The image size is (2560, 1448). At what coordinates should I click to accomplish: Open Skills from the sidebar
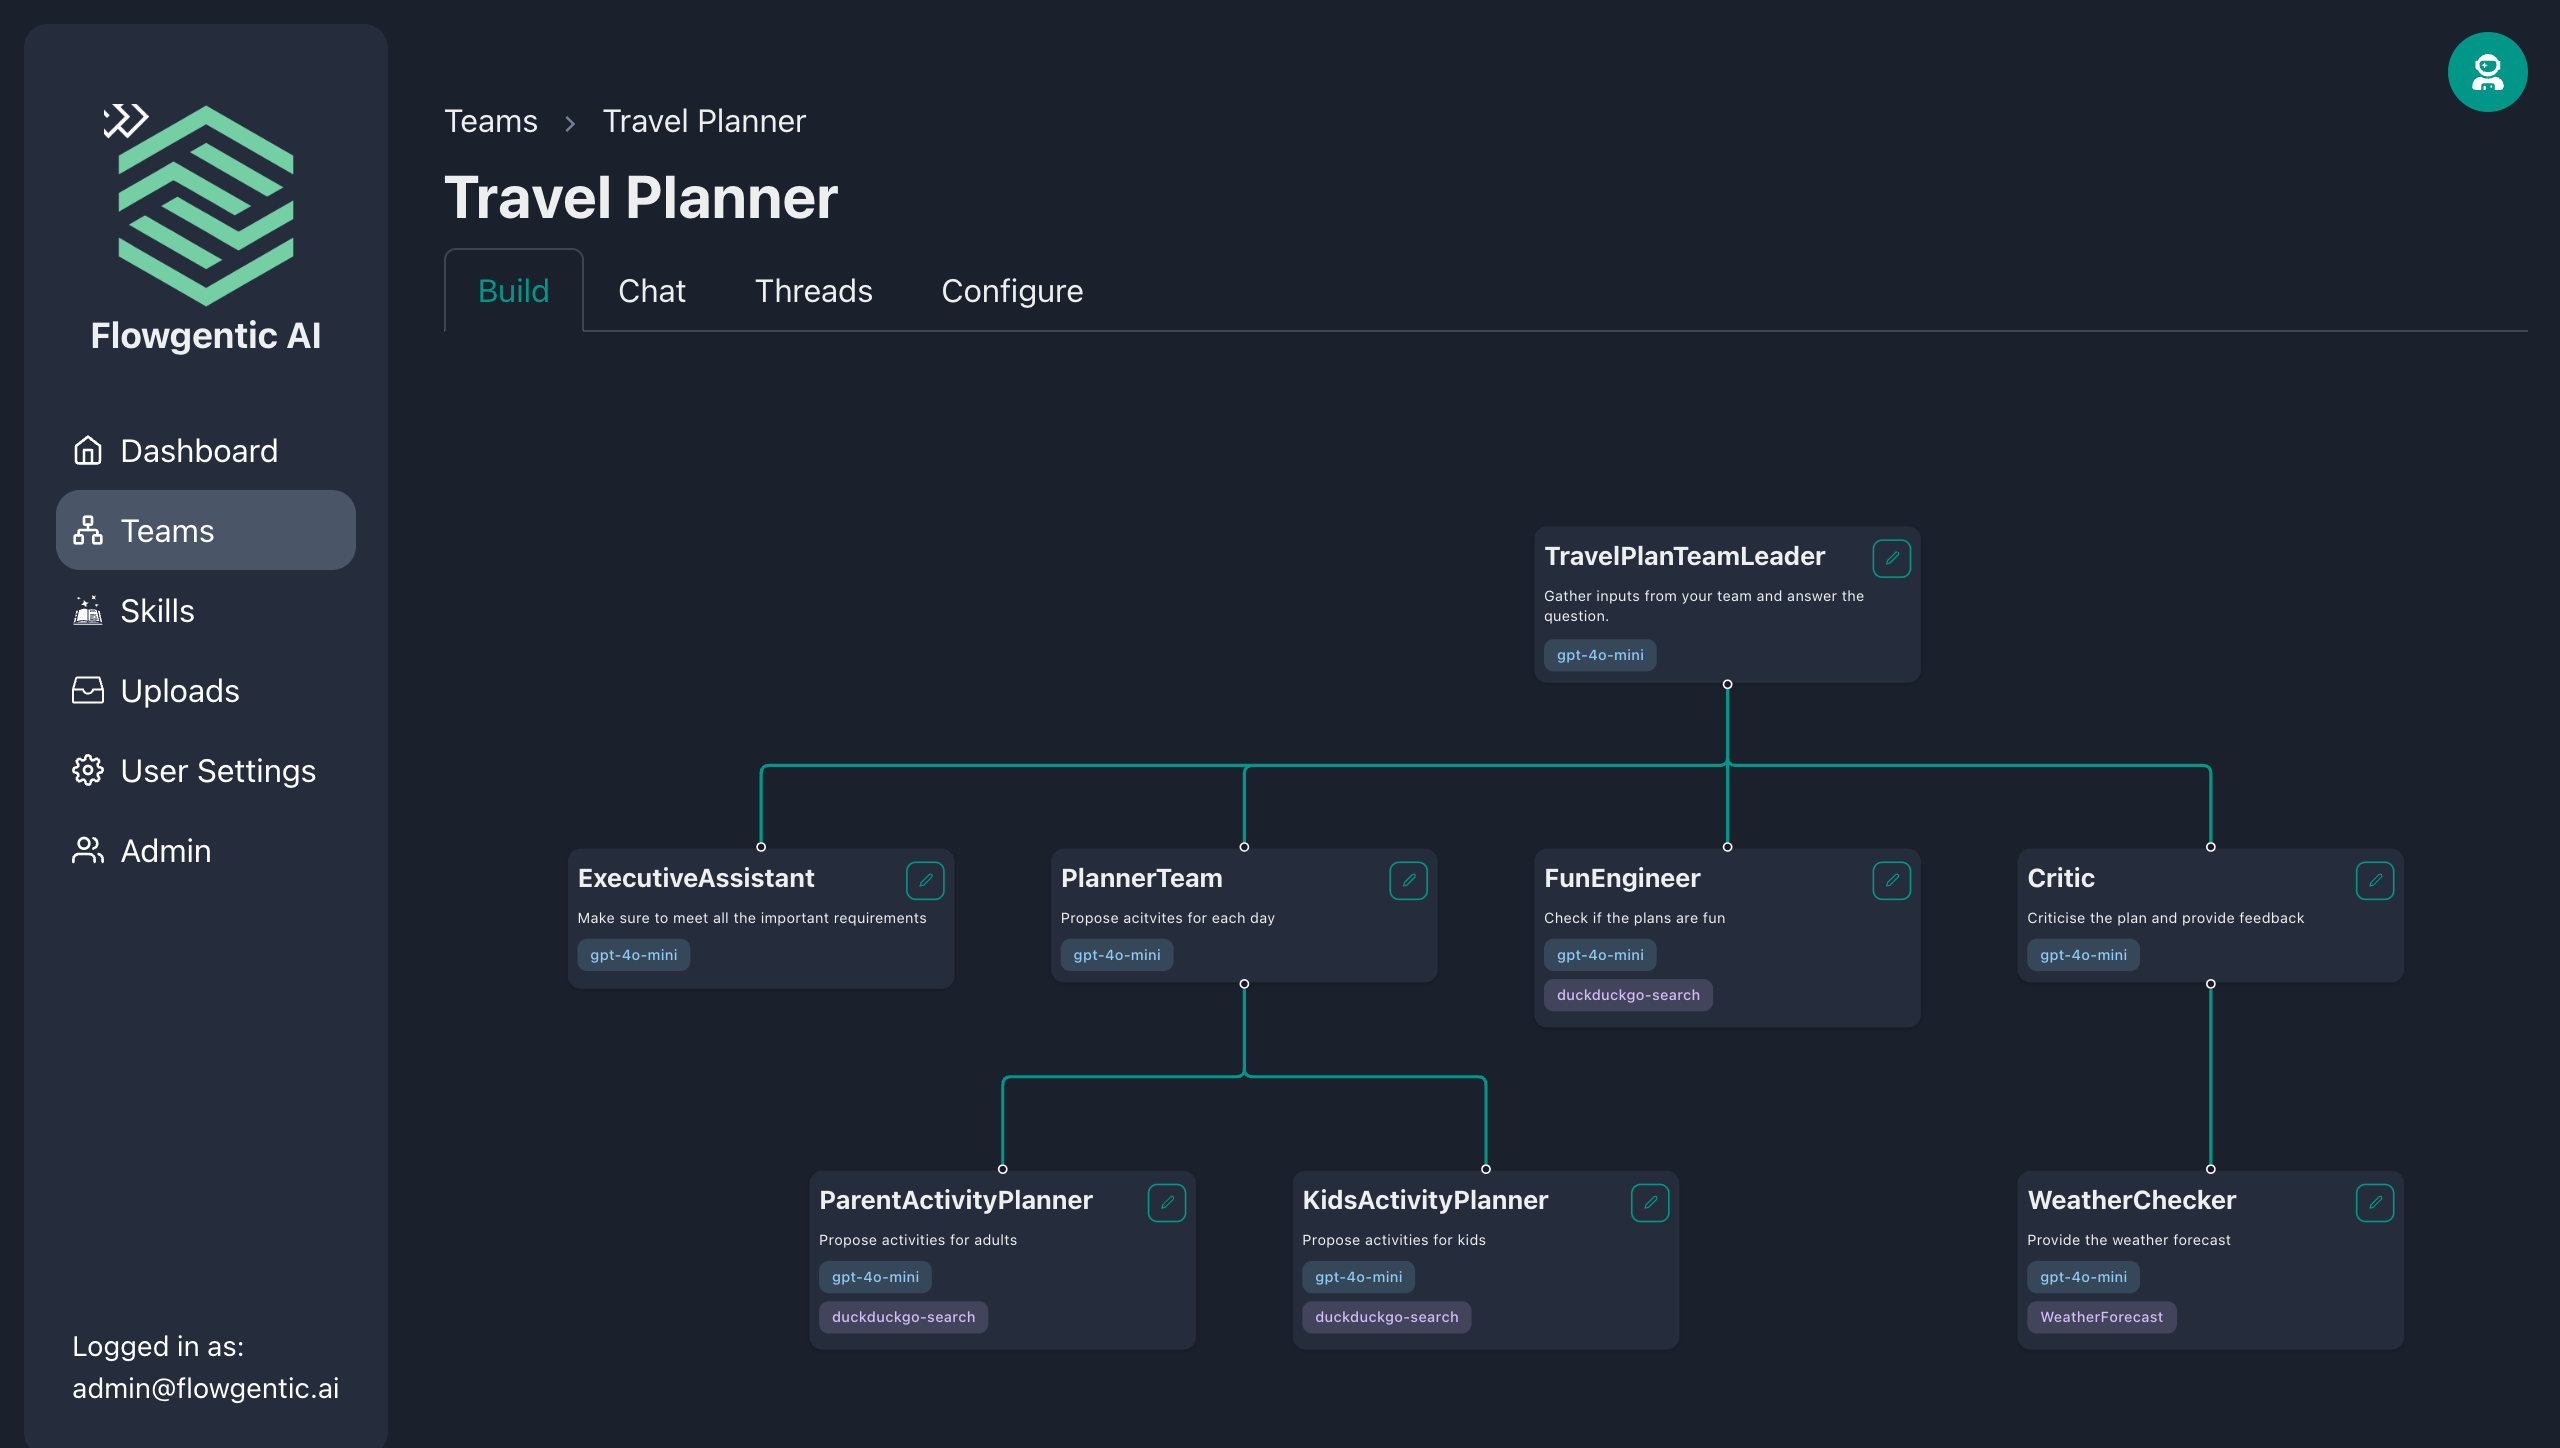pos(206,611)
